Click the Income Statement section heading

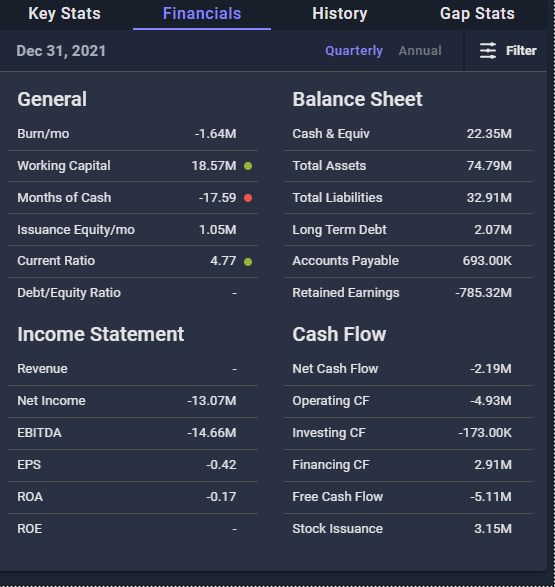pyautogui.click(x=101, y=334)
